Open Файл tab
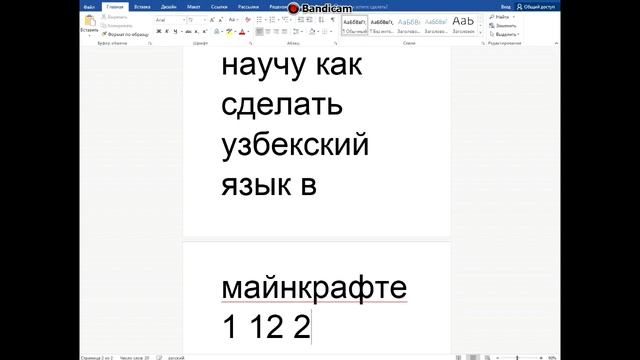Viewport: 640px width, 360px height. 89,7
